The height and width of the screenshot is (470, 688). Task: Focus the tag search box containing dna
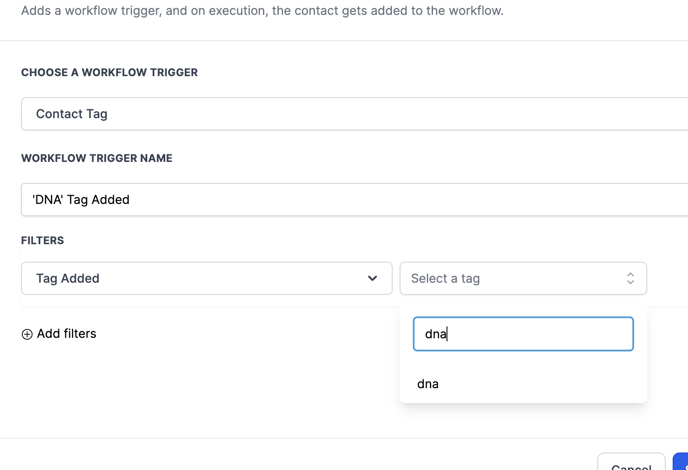coord(523,334)
